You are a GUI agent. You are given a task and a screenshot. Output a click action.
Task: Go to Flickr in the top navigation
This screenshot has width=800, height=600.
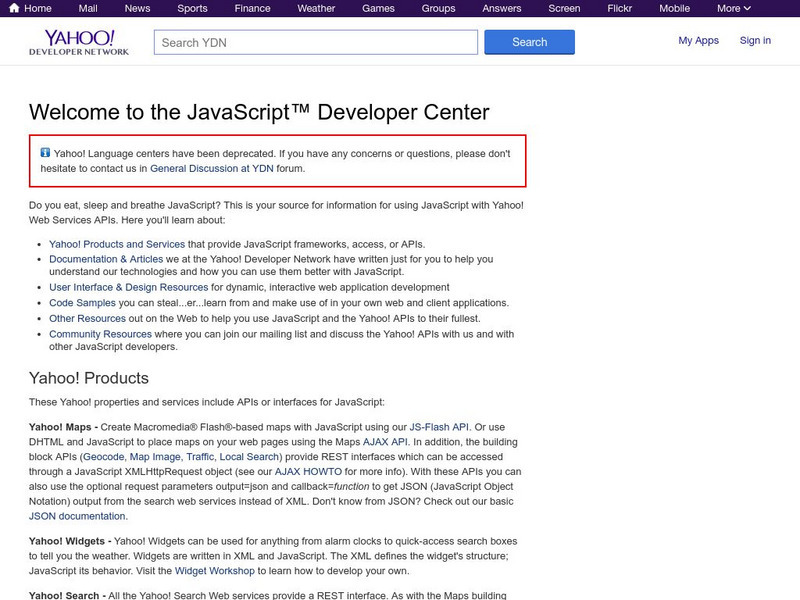pos(619,8)
